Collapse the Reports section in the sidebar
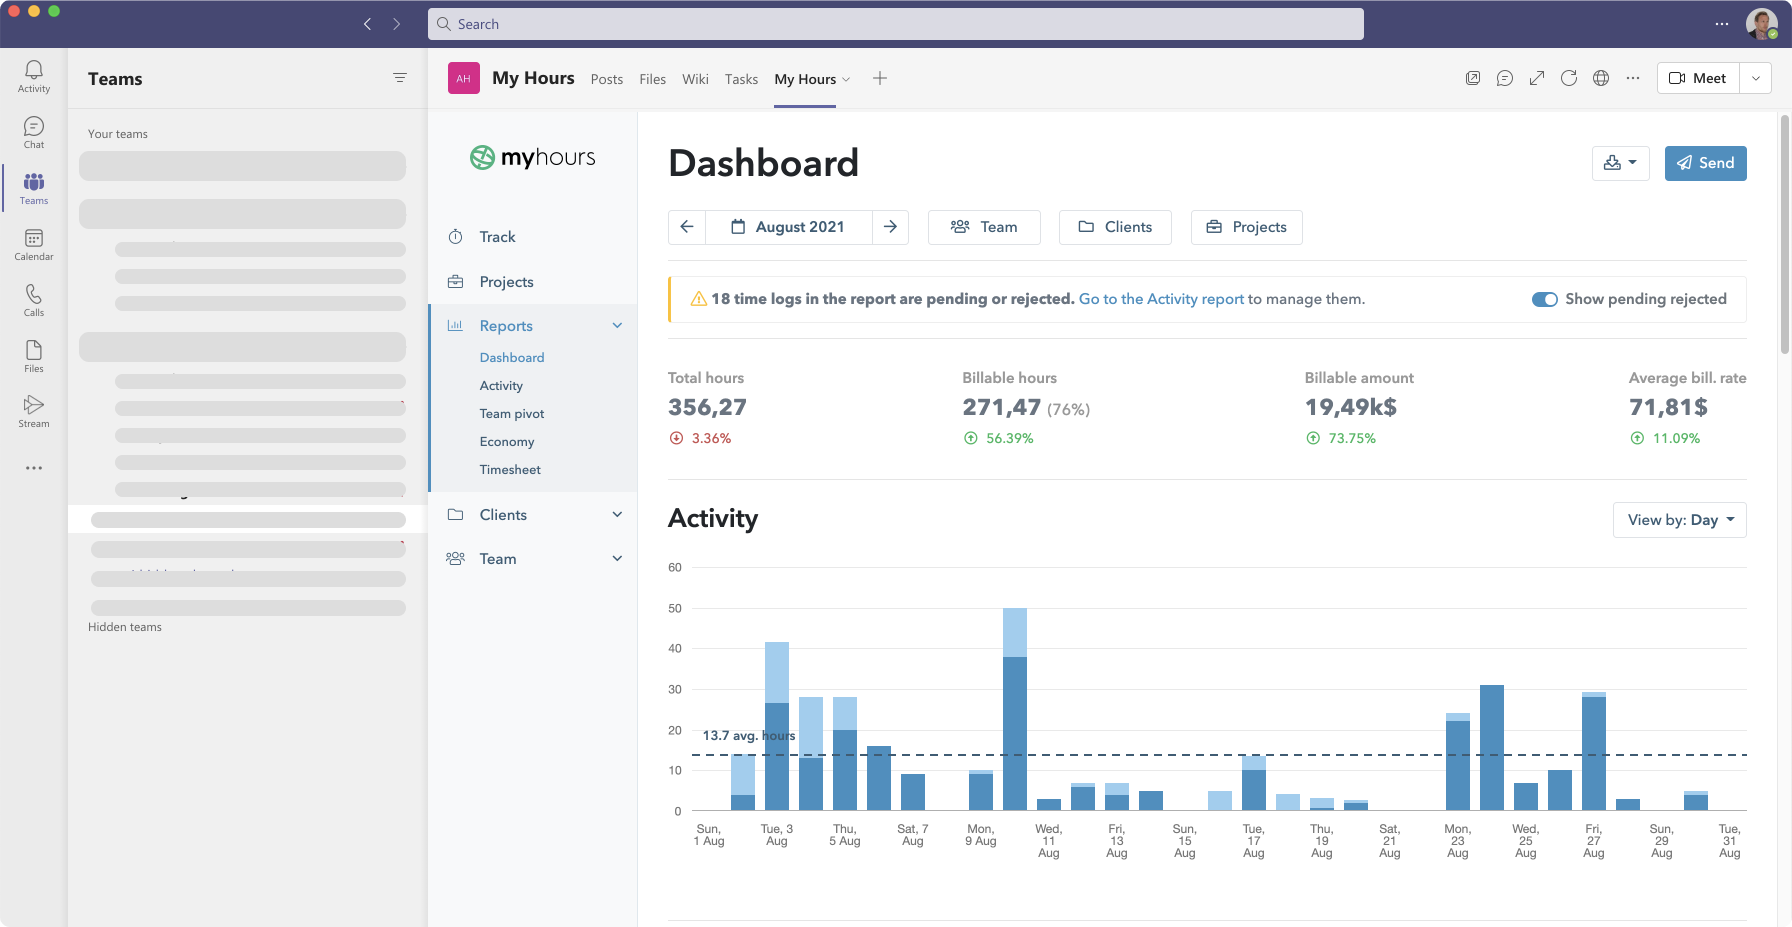 (617, 325)
